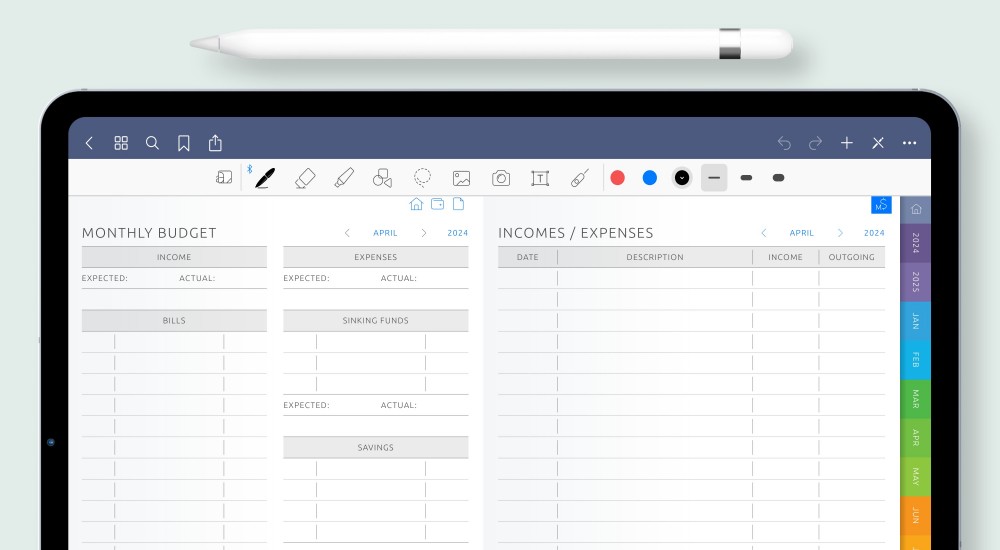Tap the DESCRIPTION column header

tap(655, 257)
